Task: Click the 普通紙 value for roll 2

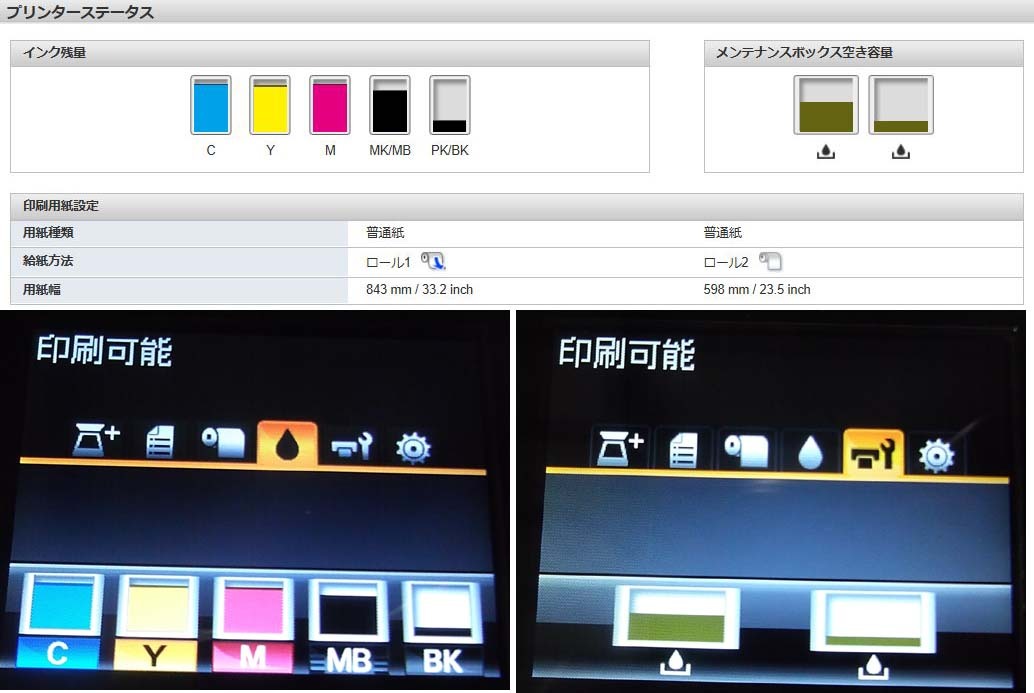Action: [723, 233]
